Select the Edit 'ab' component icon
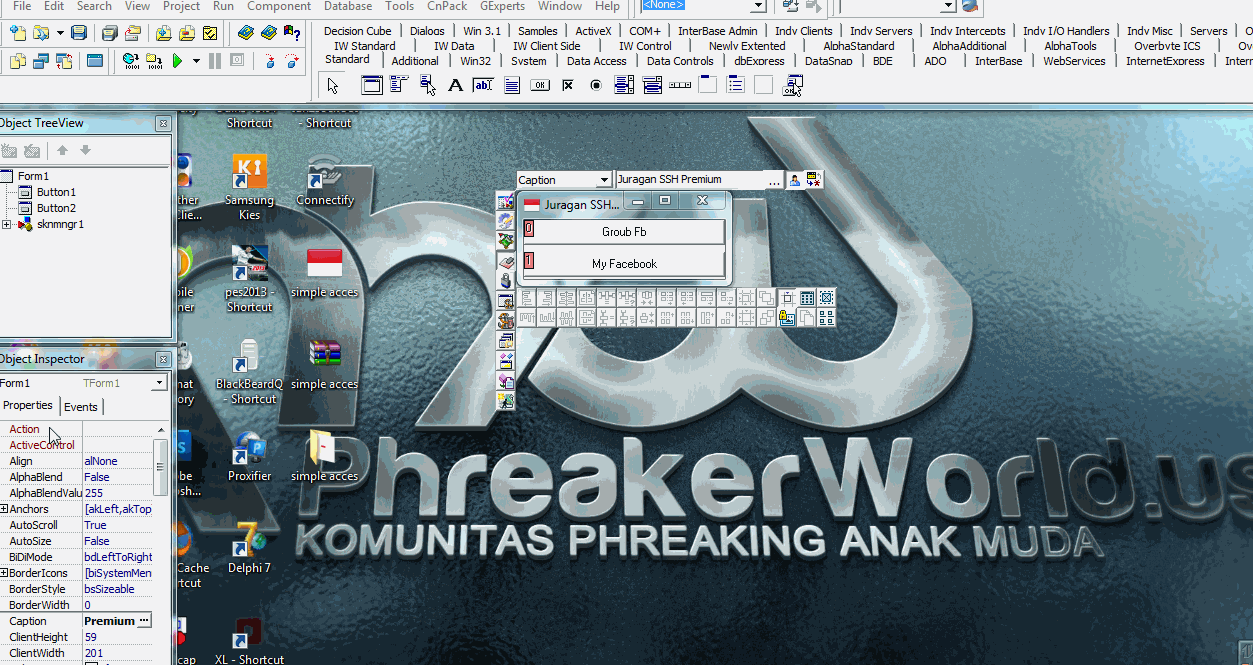Image resolution: width=1253 pixels, height=665 pixels. pyautogui.click(x=483, y=86)
